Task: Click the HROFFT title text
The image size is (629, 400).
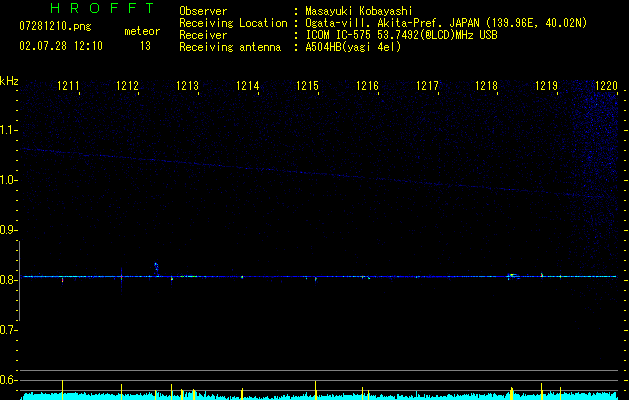Action: click(102, 8)
